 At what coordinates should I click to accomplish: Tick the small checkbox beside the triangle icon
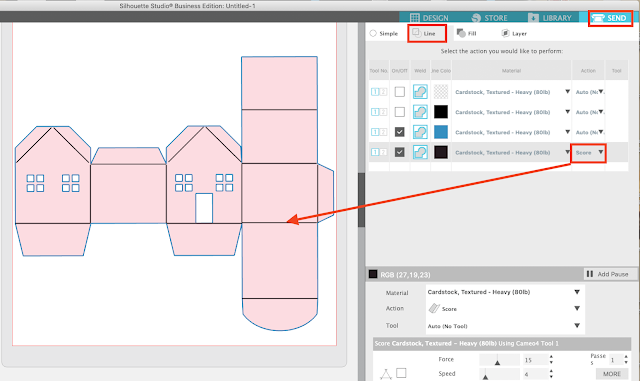tap(401, 373)
